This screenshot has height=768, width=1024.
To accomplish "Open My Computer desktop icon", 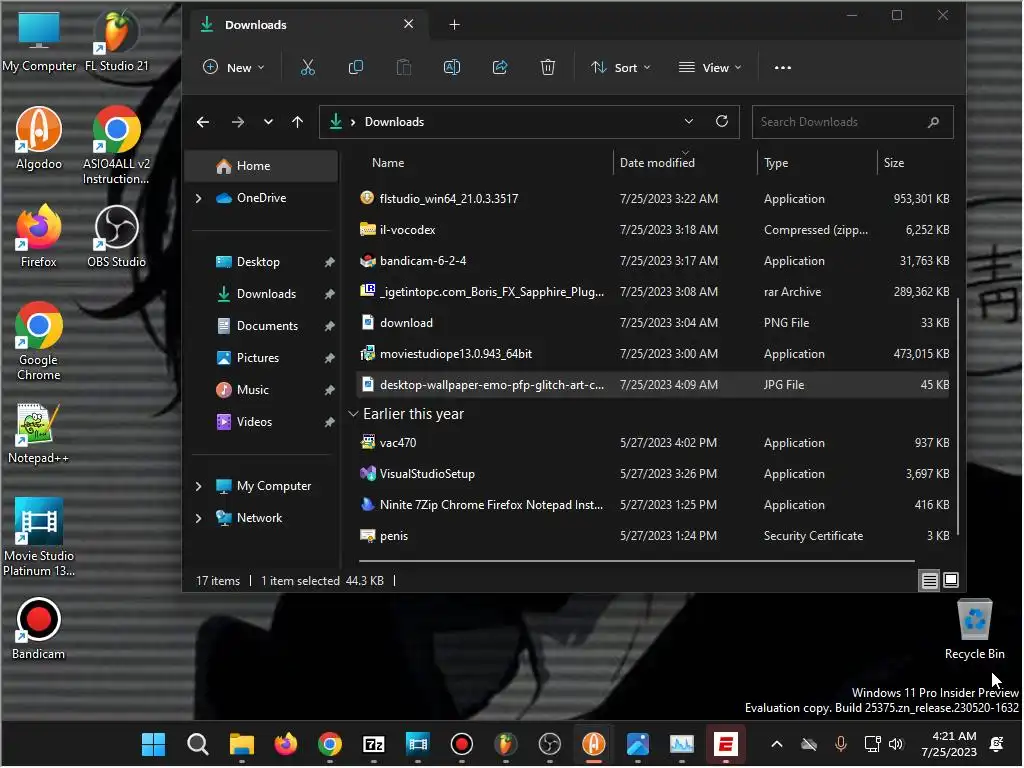I will pyautogui.click(x=39, y=40).
